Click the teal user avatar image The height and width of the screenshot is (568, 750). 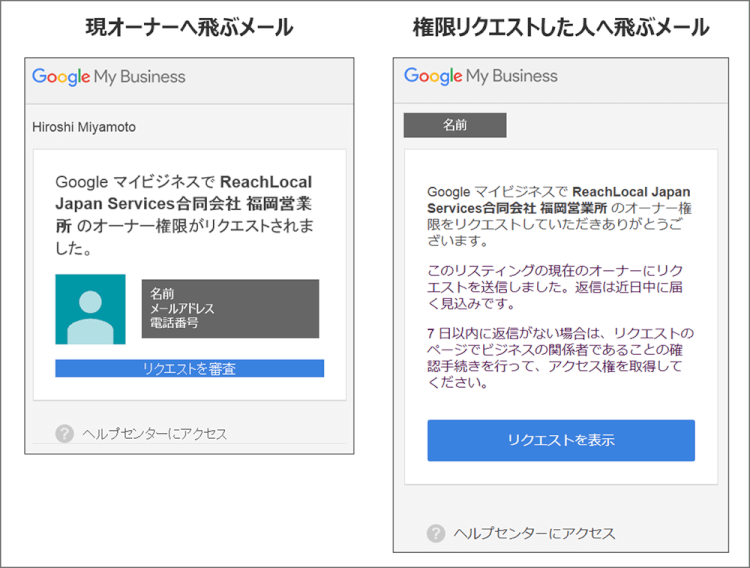tap(90, 309)
